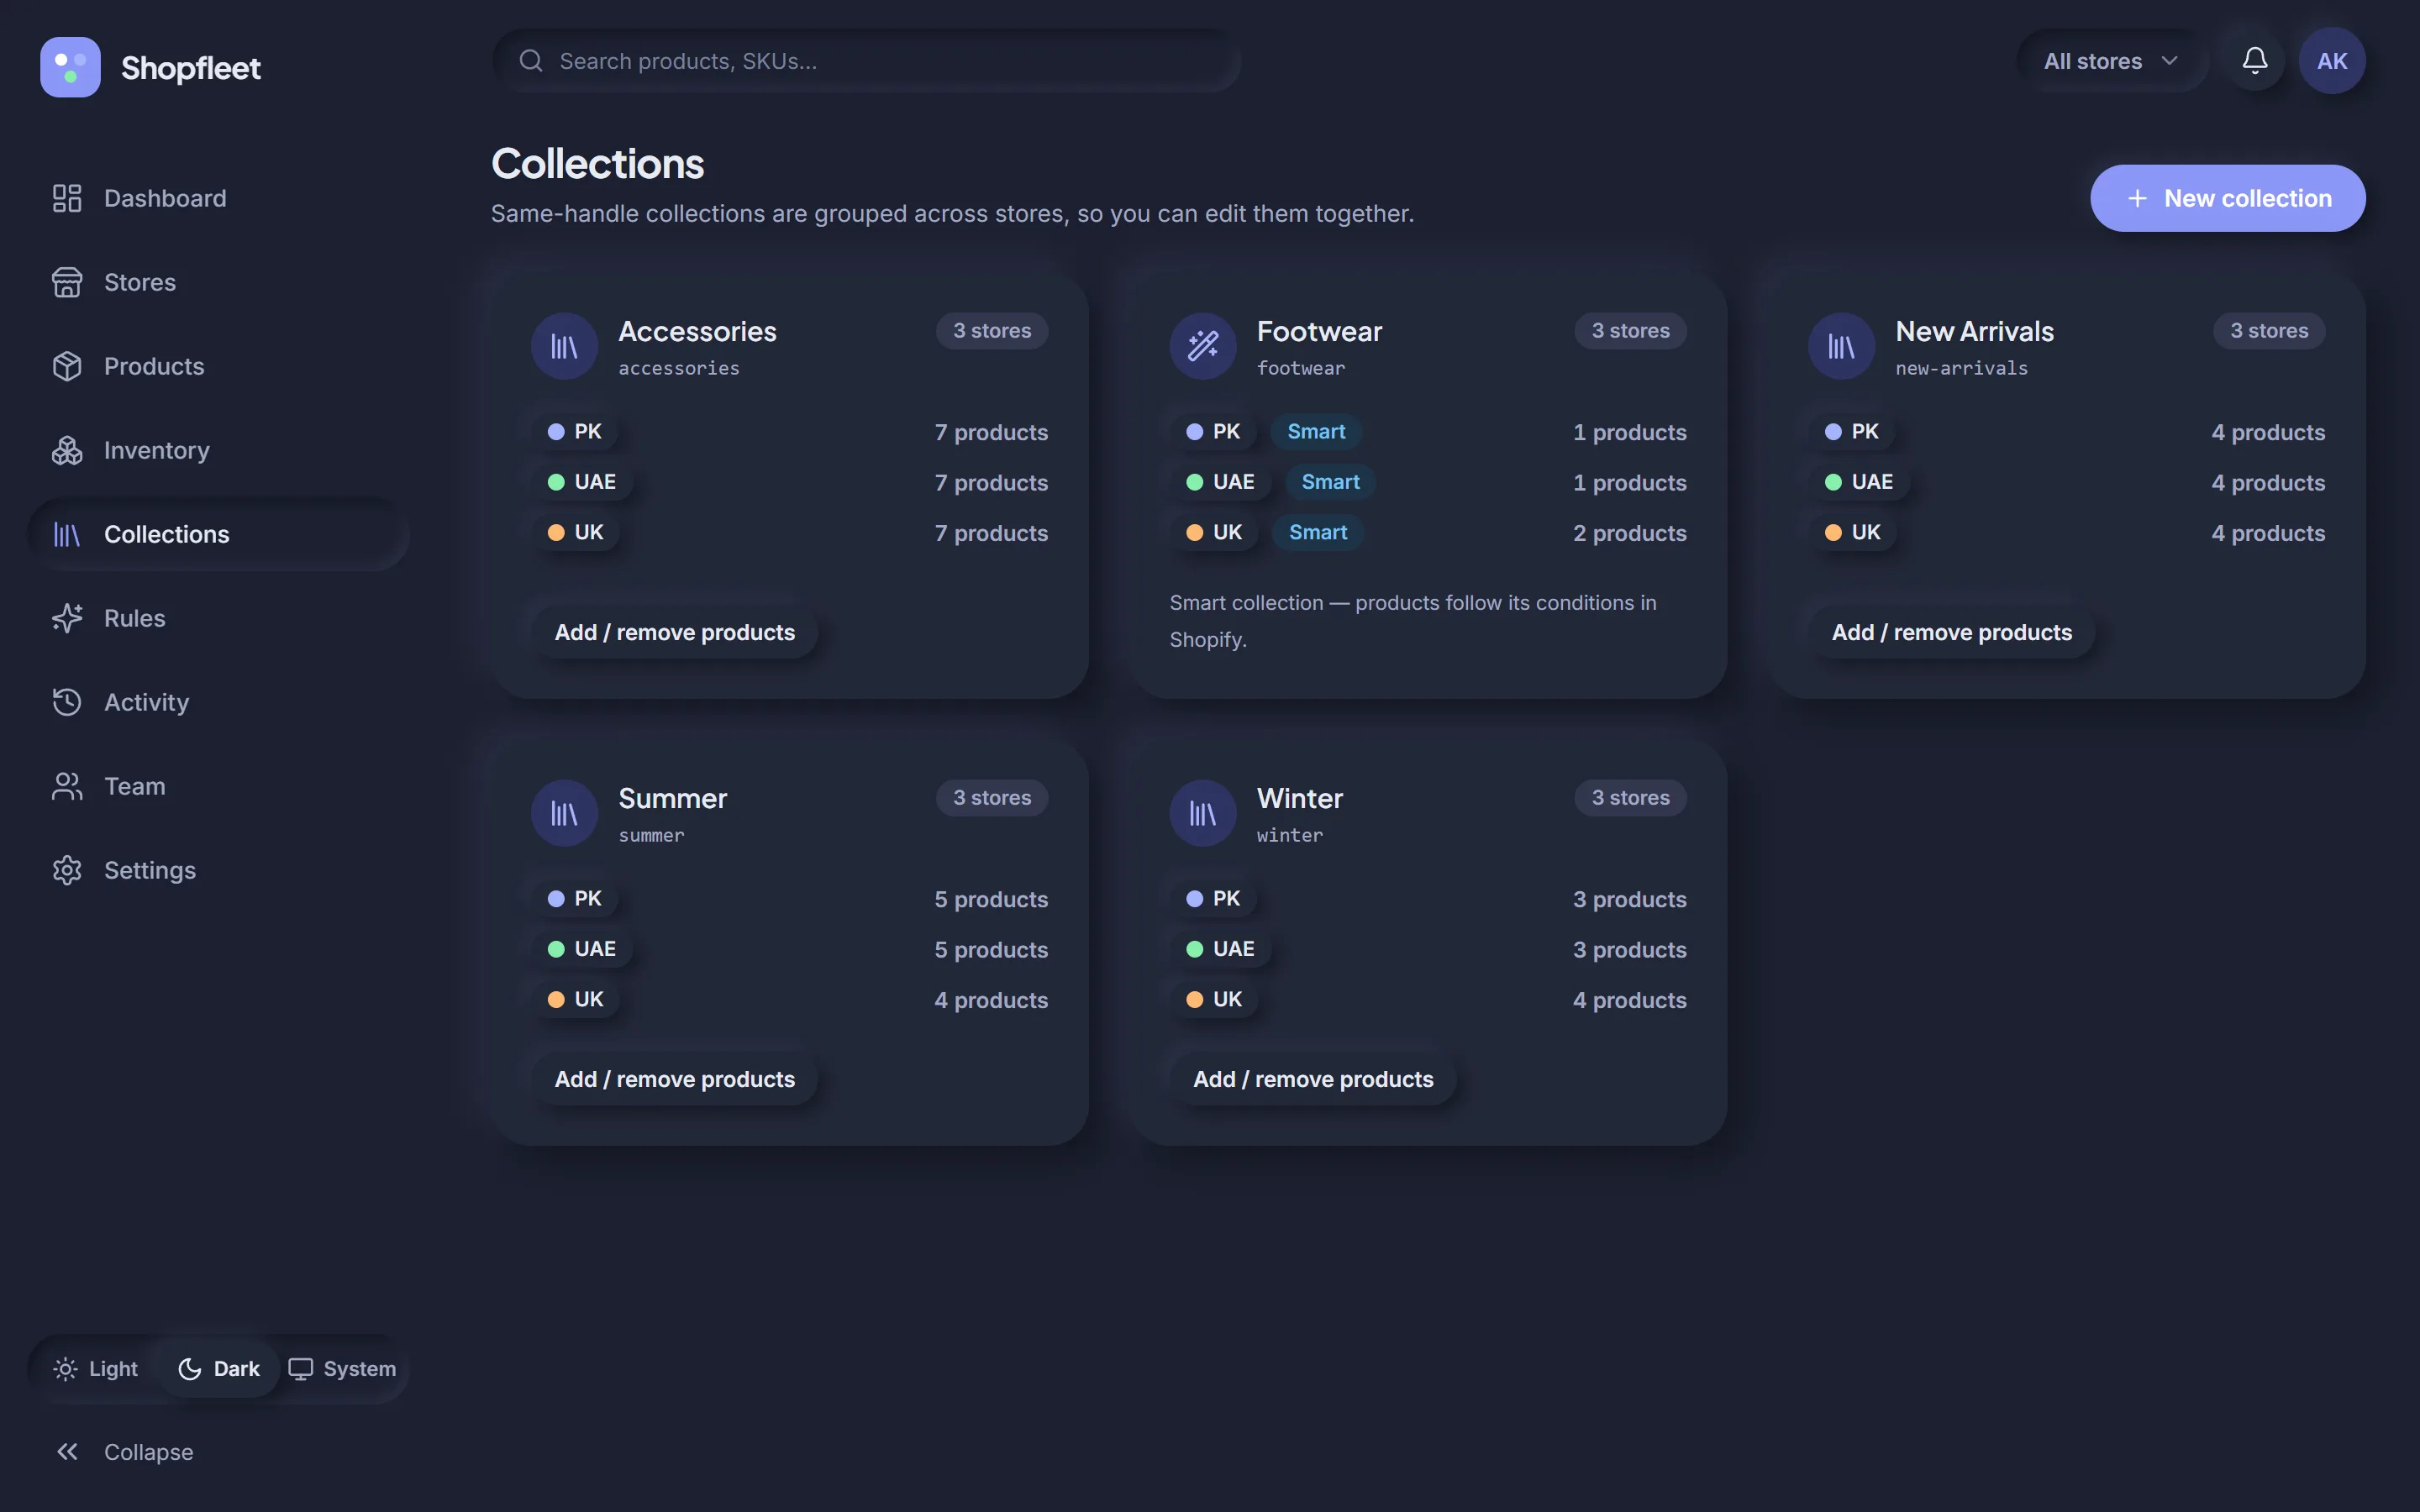Click the Accessories collection library icon
The image size is (2420, 1512).
564,347
